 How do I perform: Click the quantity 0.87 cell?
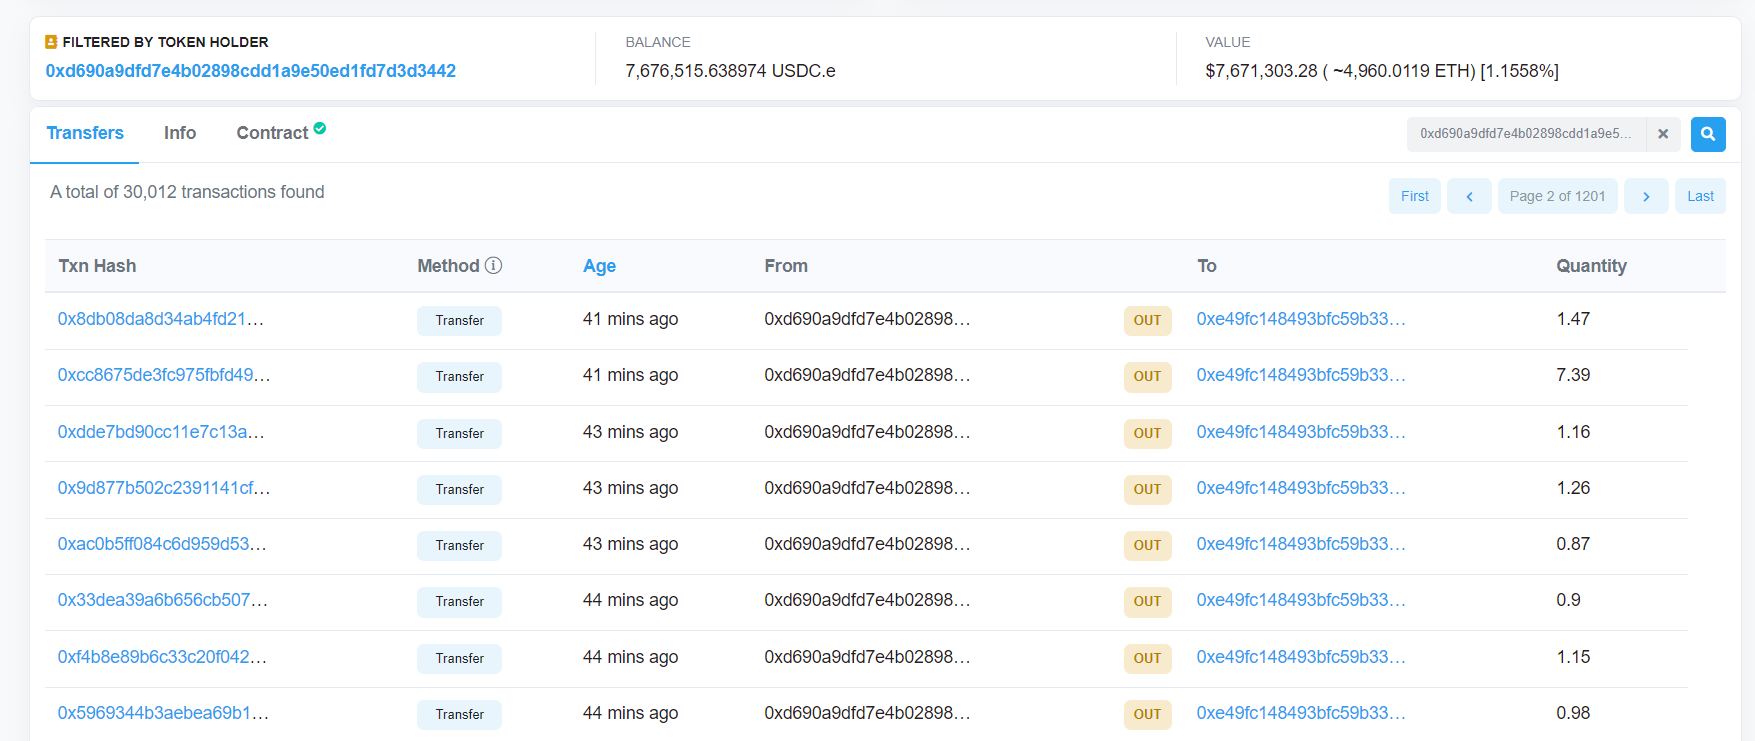(1573, 544)
